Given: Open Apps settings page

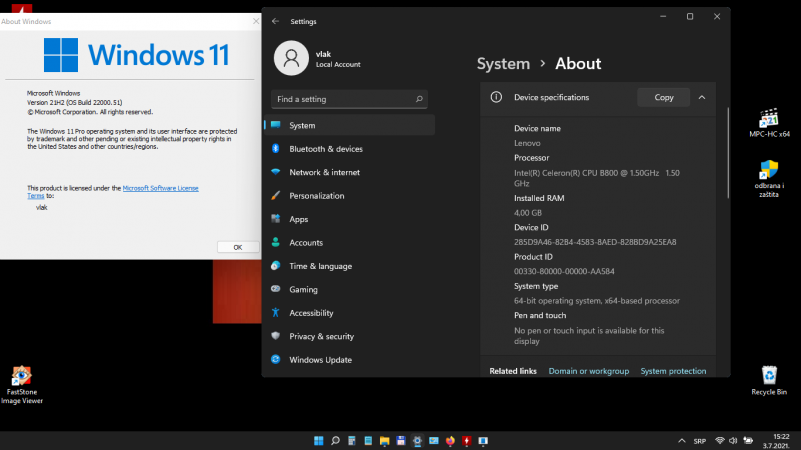Looking at the screenshot, I should 349,219.
